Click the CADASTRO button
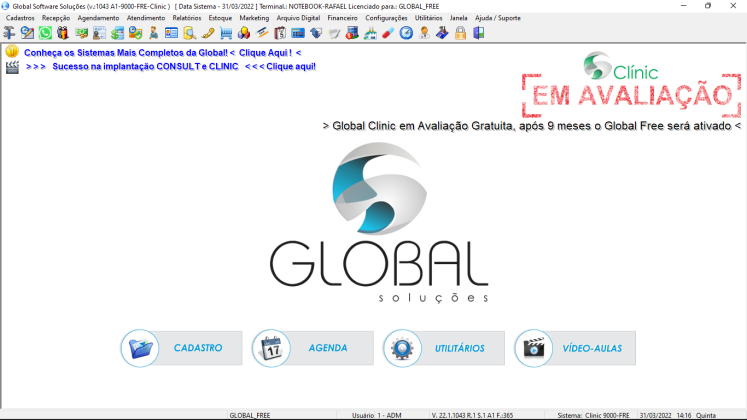Image resolution: width=747 pixels, height=420 pixels. [x=182, y=348]
